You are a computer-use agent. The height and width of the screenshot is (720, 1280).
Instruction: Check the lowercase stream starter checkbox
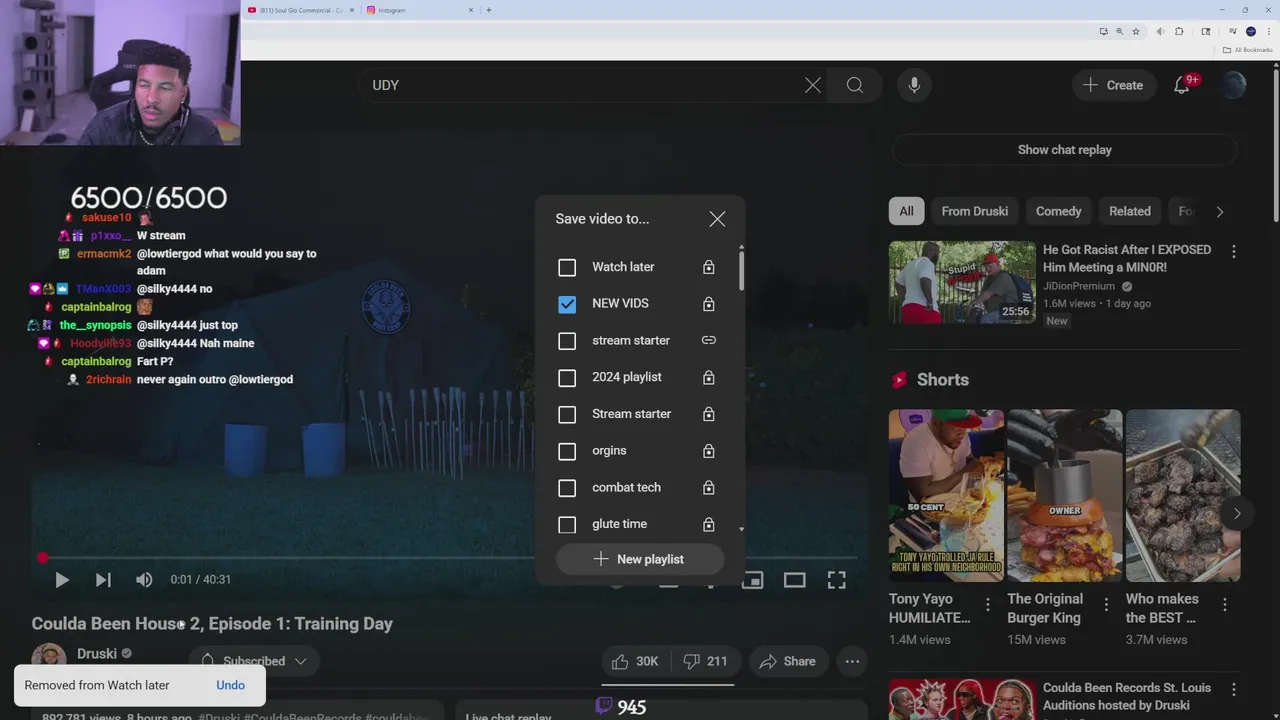pos(567,341)
